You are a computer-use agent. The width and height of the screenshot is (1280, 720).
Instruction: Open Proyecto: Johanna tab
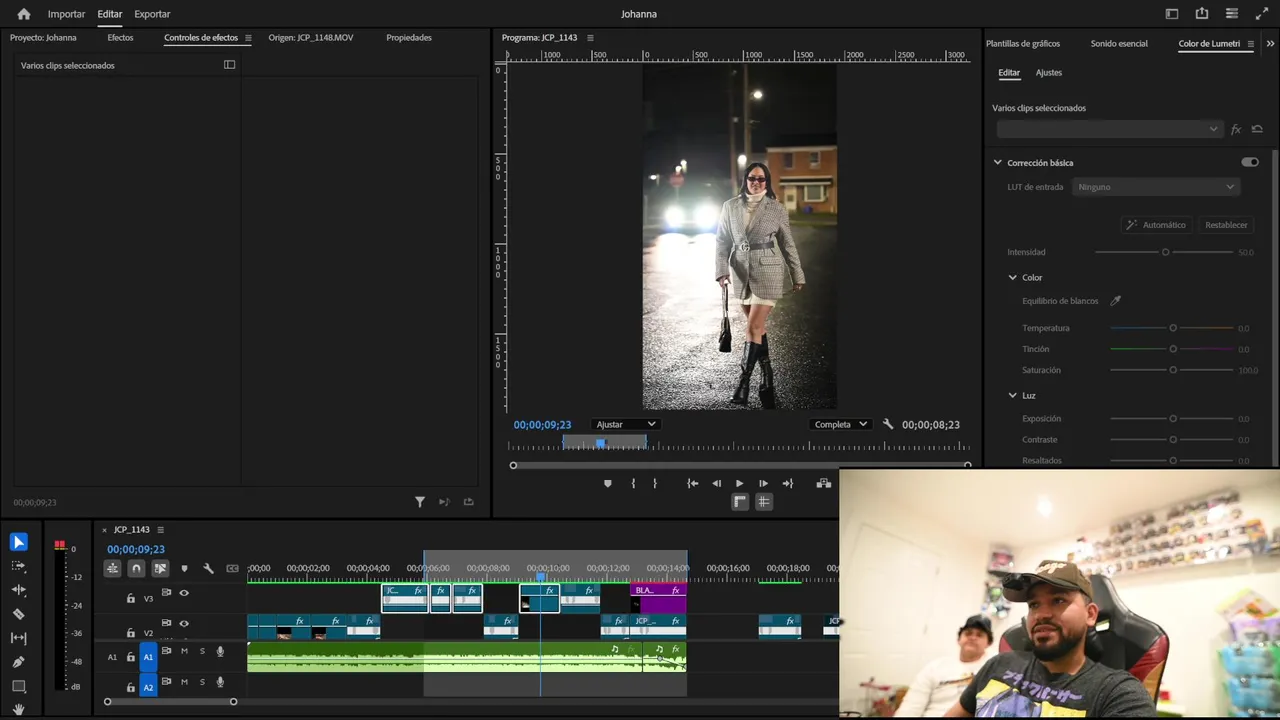pyautogui.click(x=43, y=38)
